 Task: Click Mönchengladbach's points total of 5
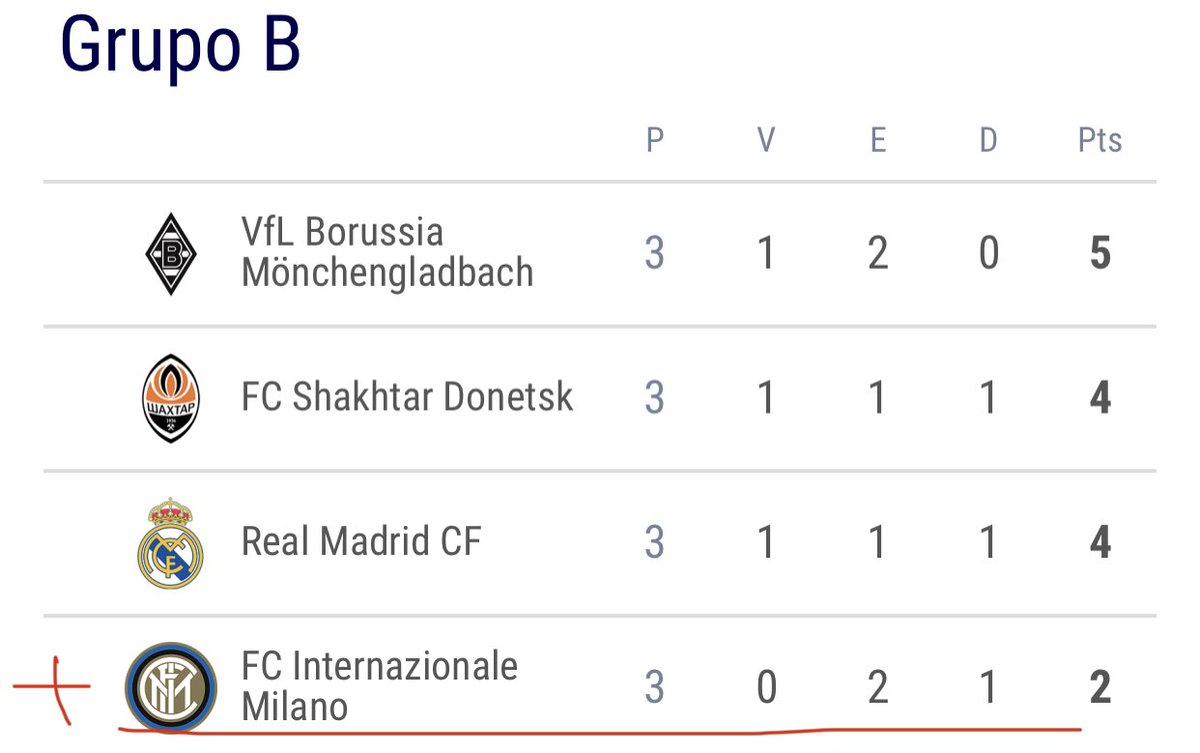1100,254
